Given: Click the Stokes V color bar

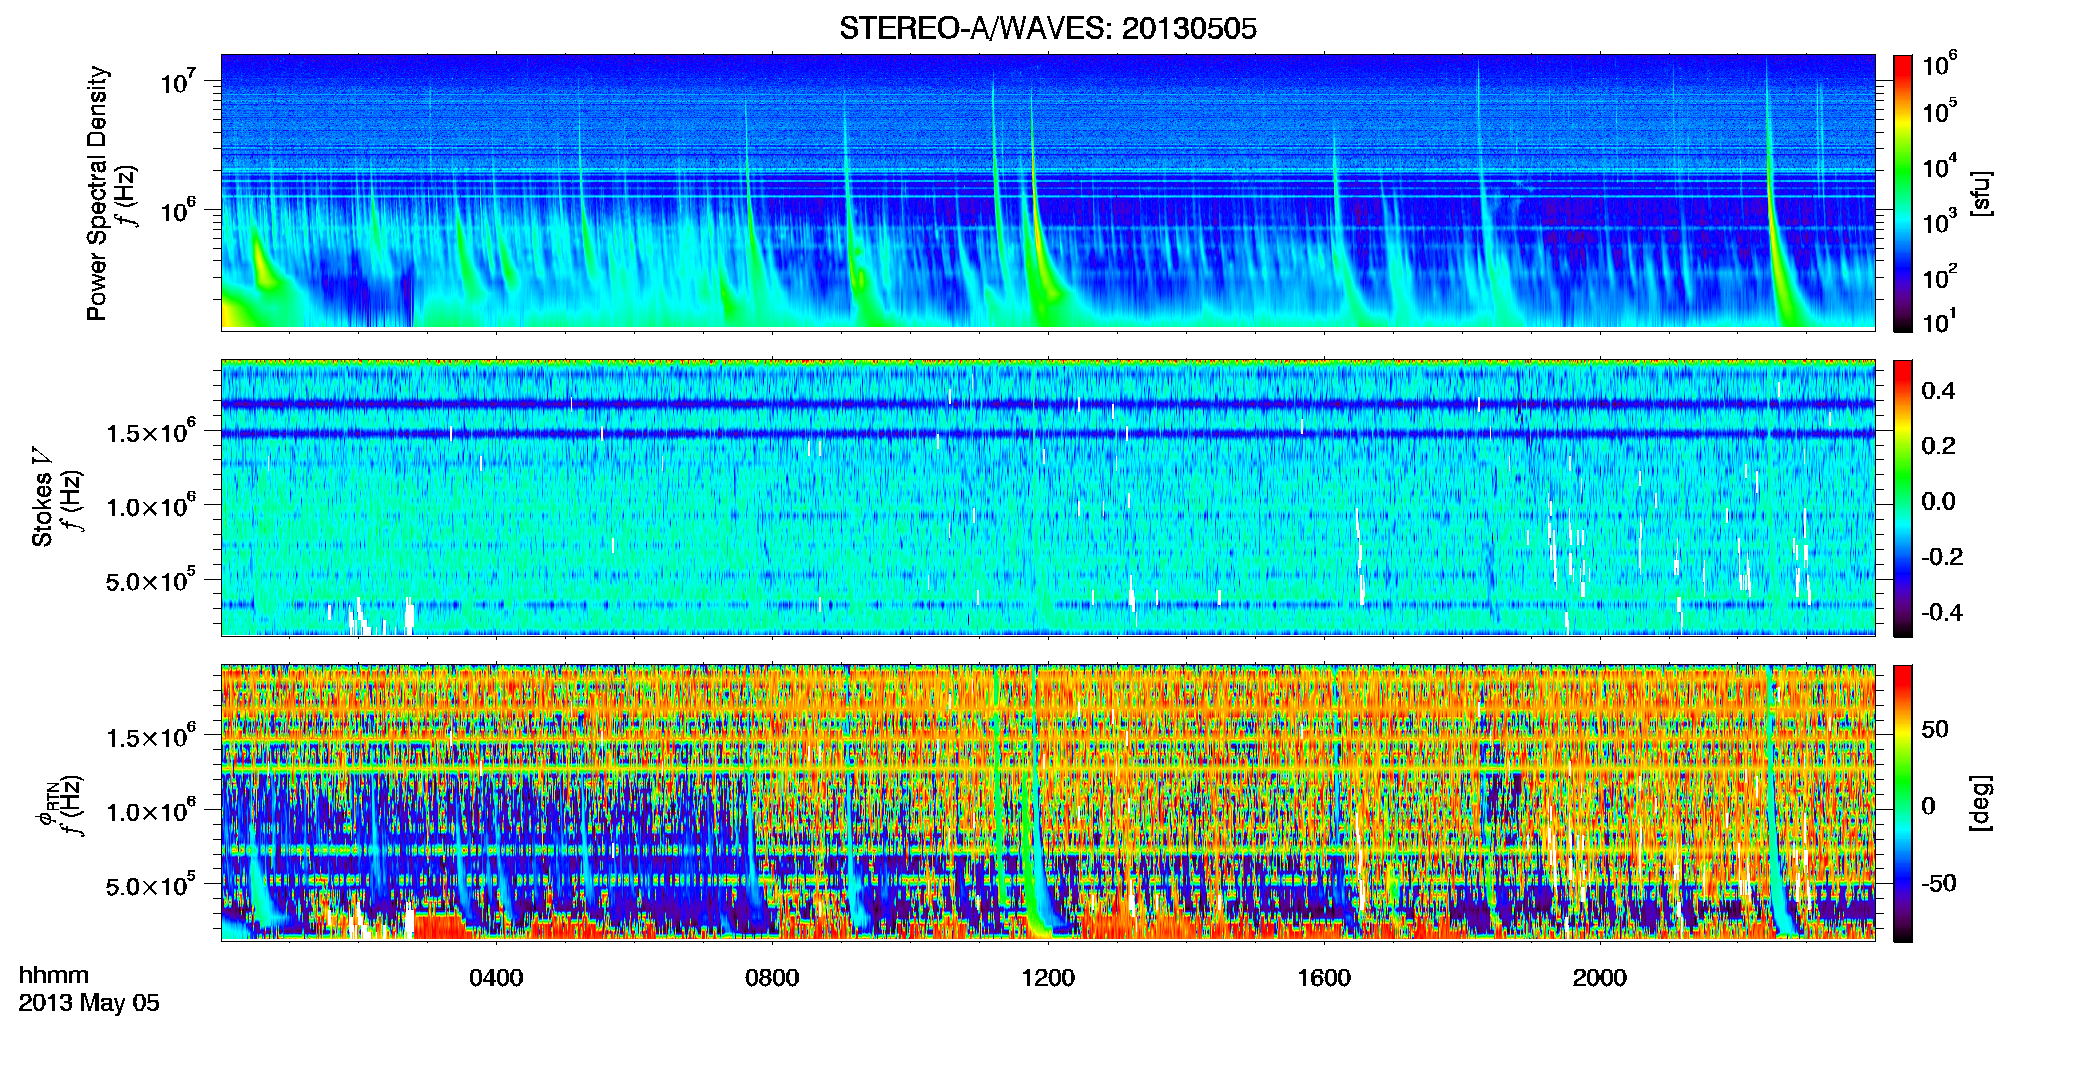Looking at the screenshot, I should 1903,498.
